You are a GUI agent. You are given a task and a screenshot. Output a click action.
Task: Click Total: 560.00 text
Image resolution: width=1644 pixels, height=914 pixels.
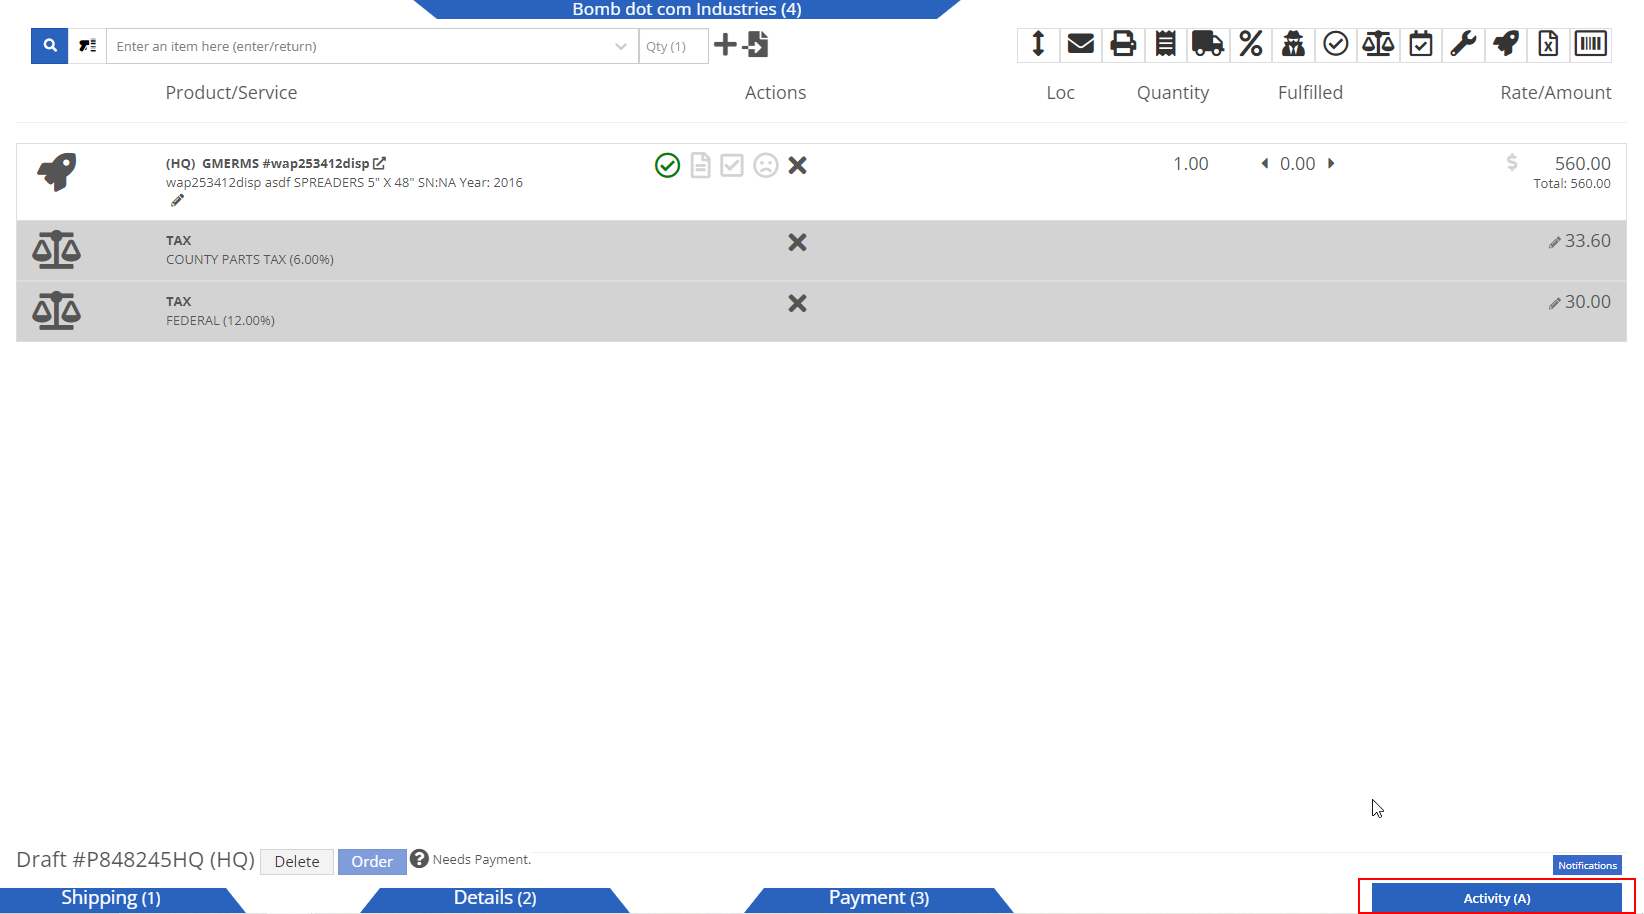pyautogui.click(x=1572, y=184)
